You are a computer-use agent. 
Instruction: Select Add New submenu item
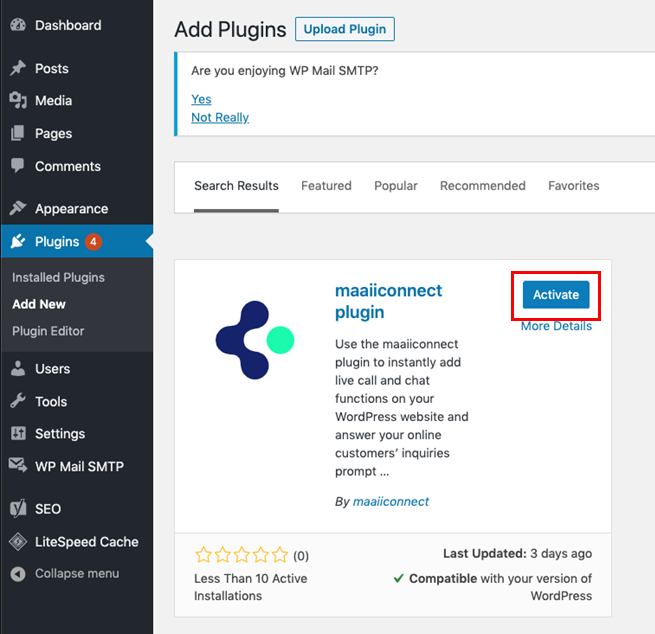pyautogui.click(x=39, y=304)
